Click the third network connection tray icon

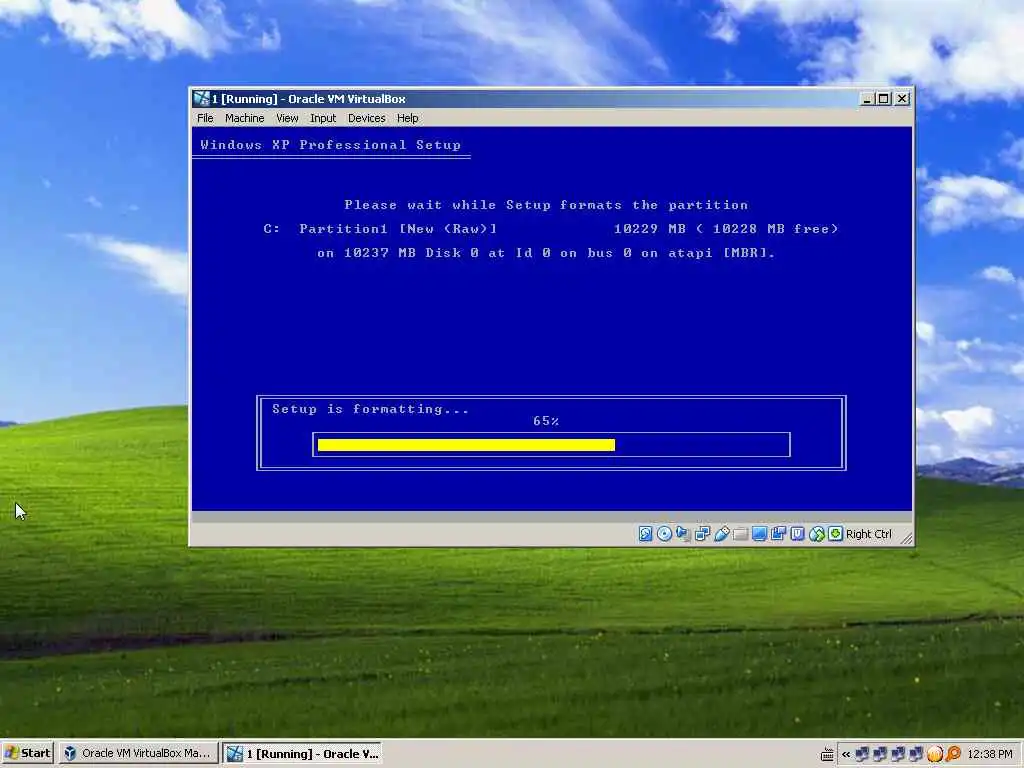click(x=899, y=754)
